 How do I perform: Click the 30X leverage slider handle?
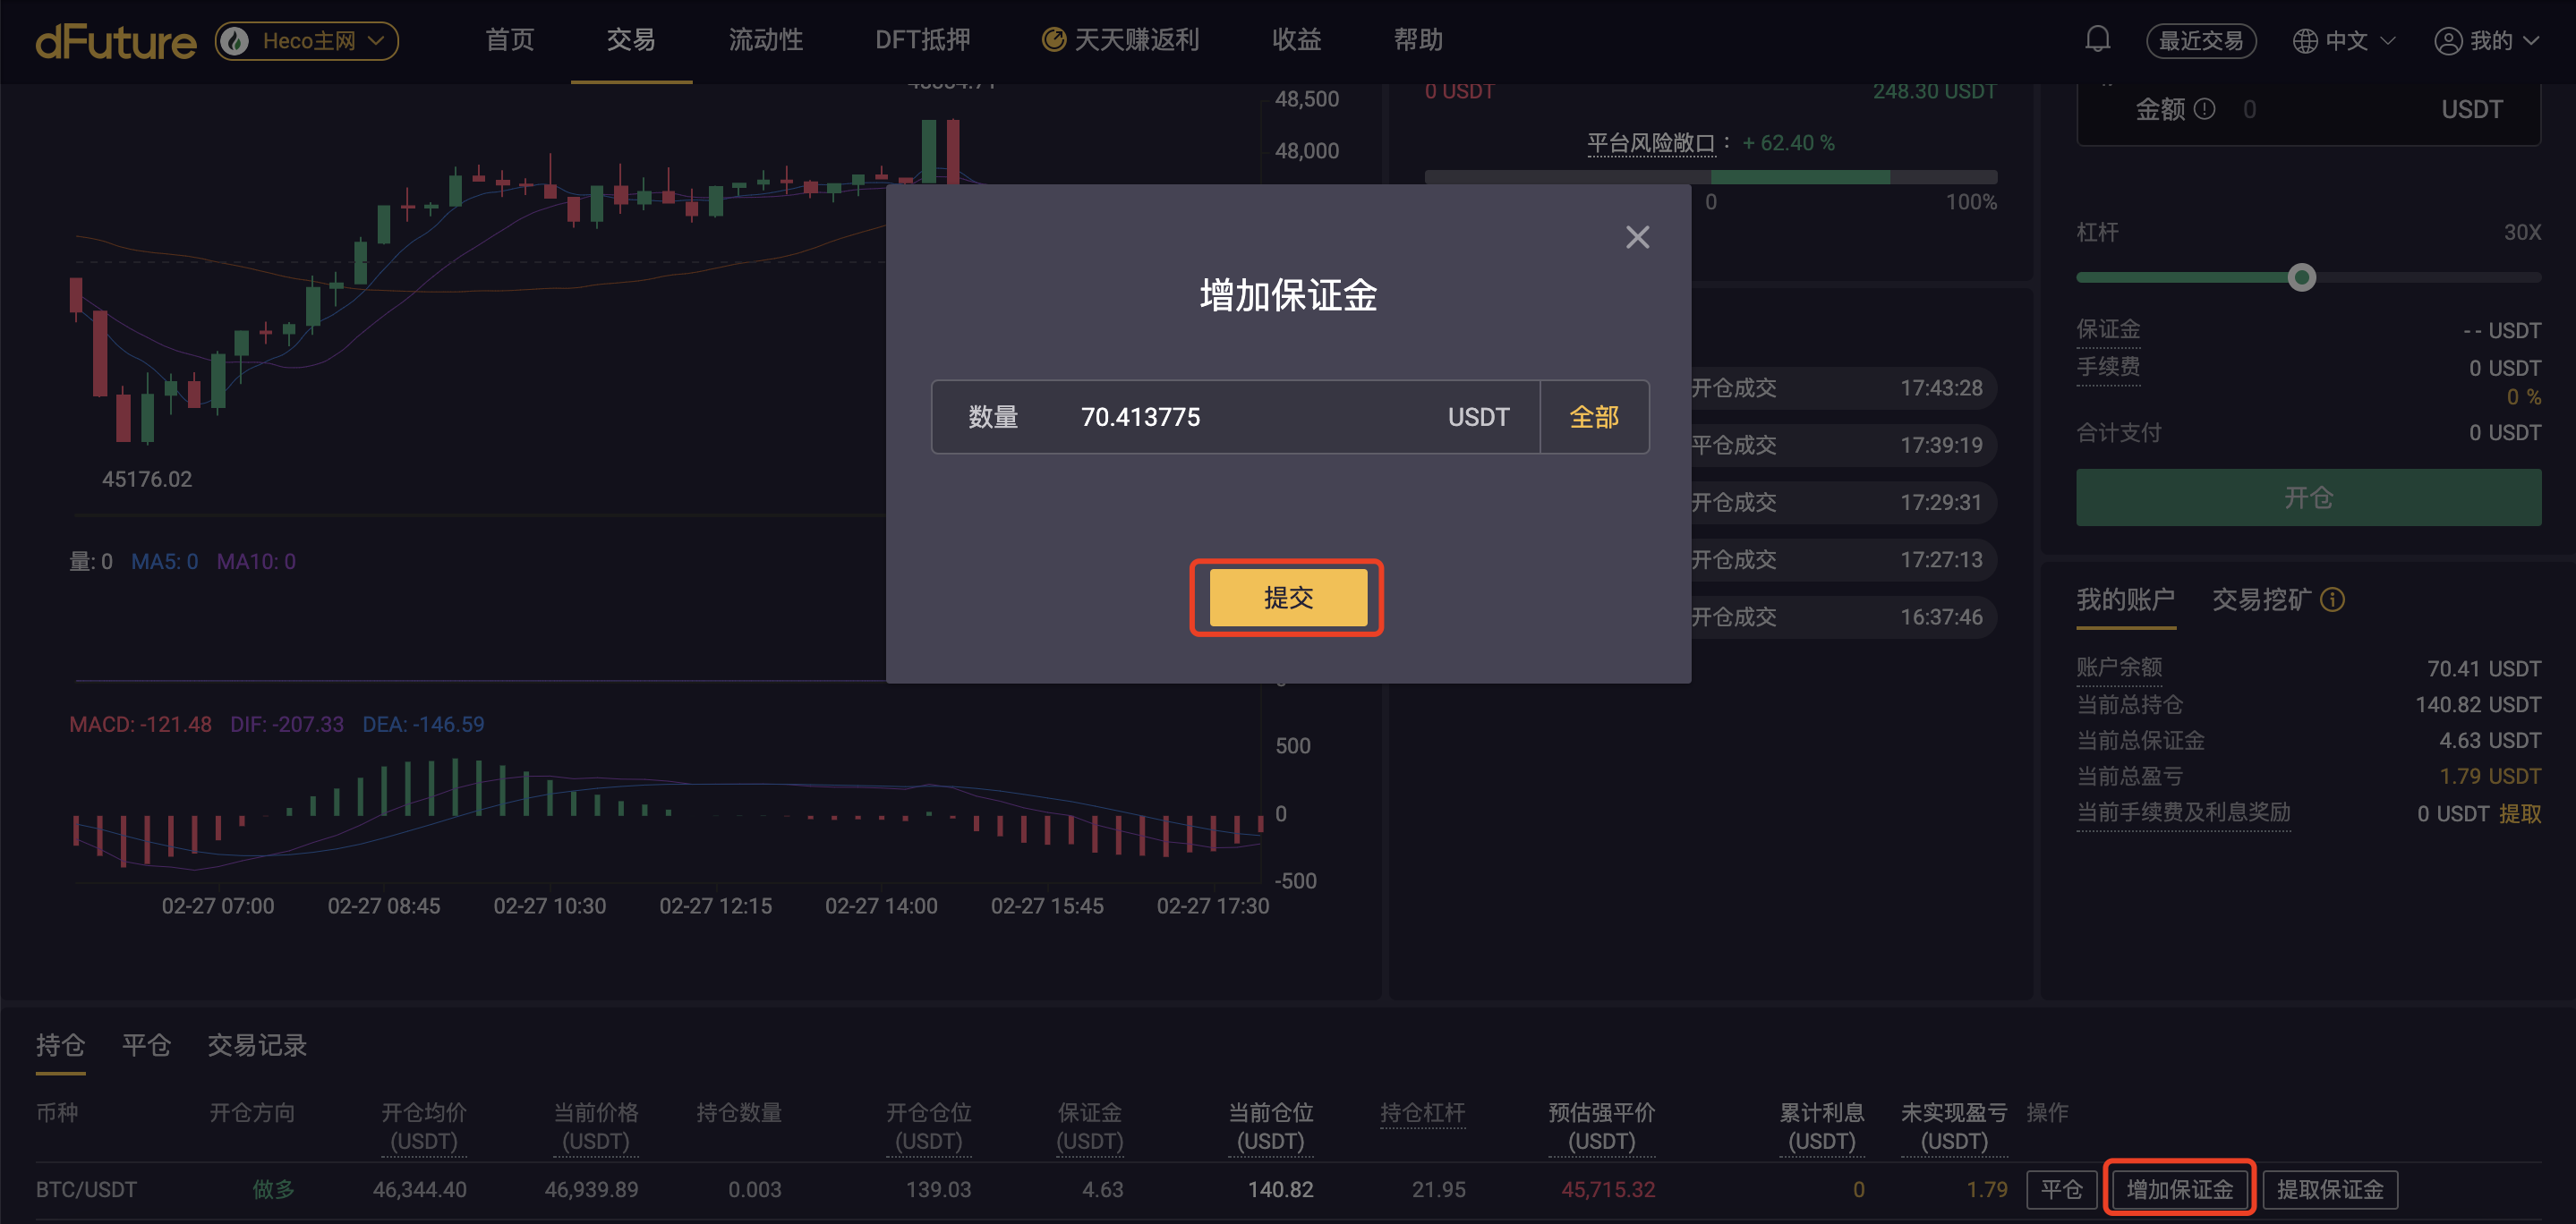2301,277
